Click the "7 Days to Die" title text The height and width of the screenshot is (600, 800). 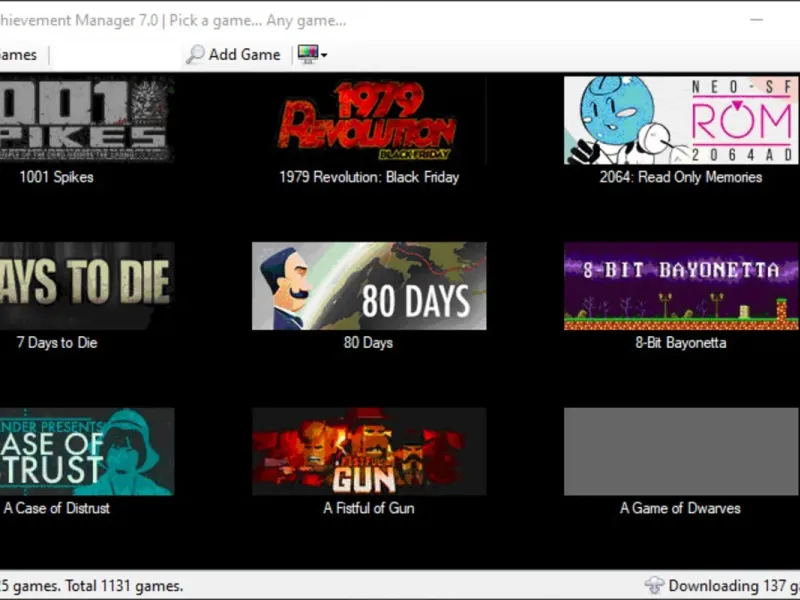click(x=57, y=342)
